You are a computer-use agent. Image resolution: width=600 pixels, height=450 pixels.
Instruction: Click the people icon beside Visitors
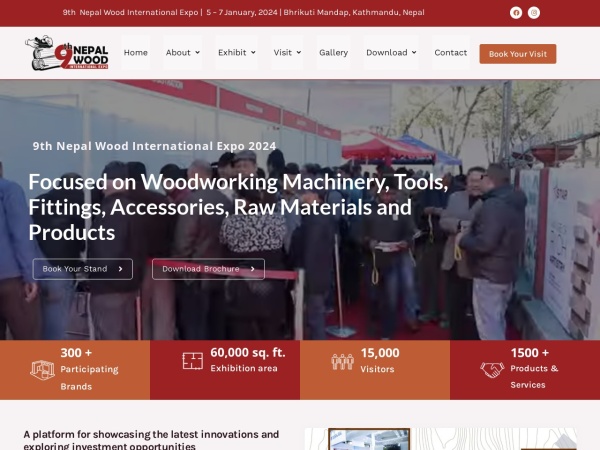click(342, 362)
